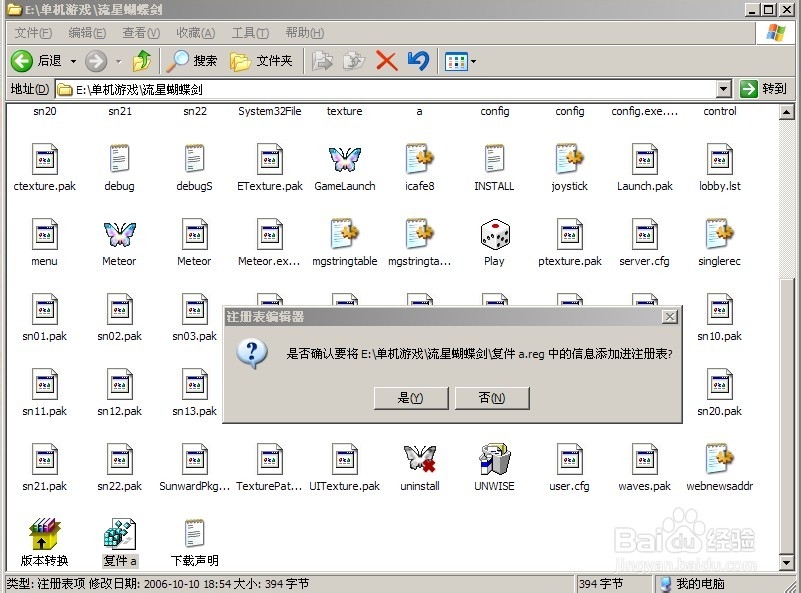
Task: Open the Favorites (收藏) menu
Action: click(195, 33)
